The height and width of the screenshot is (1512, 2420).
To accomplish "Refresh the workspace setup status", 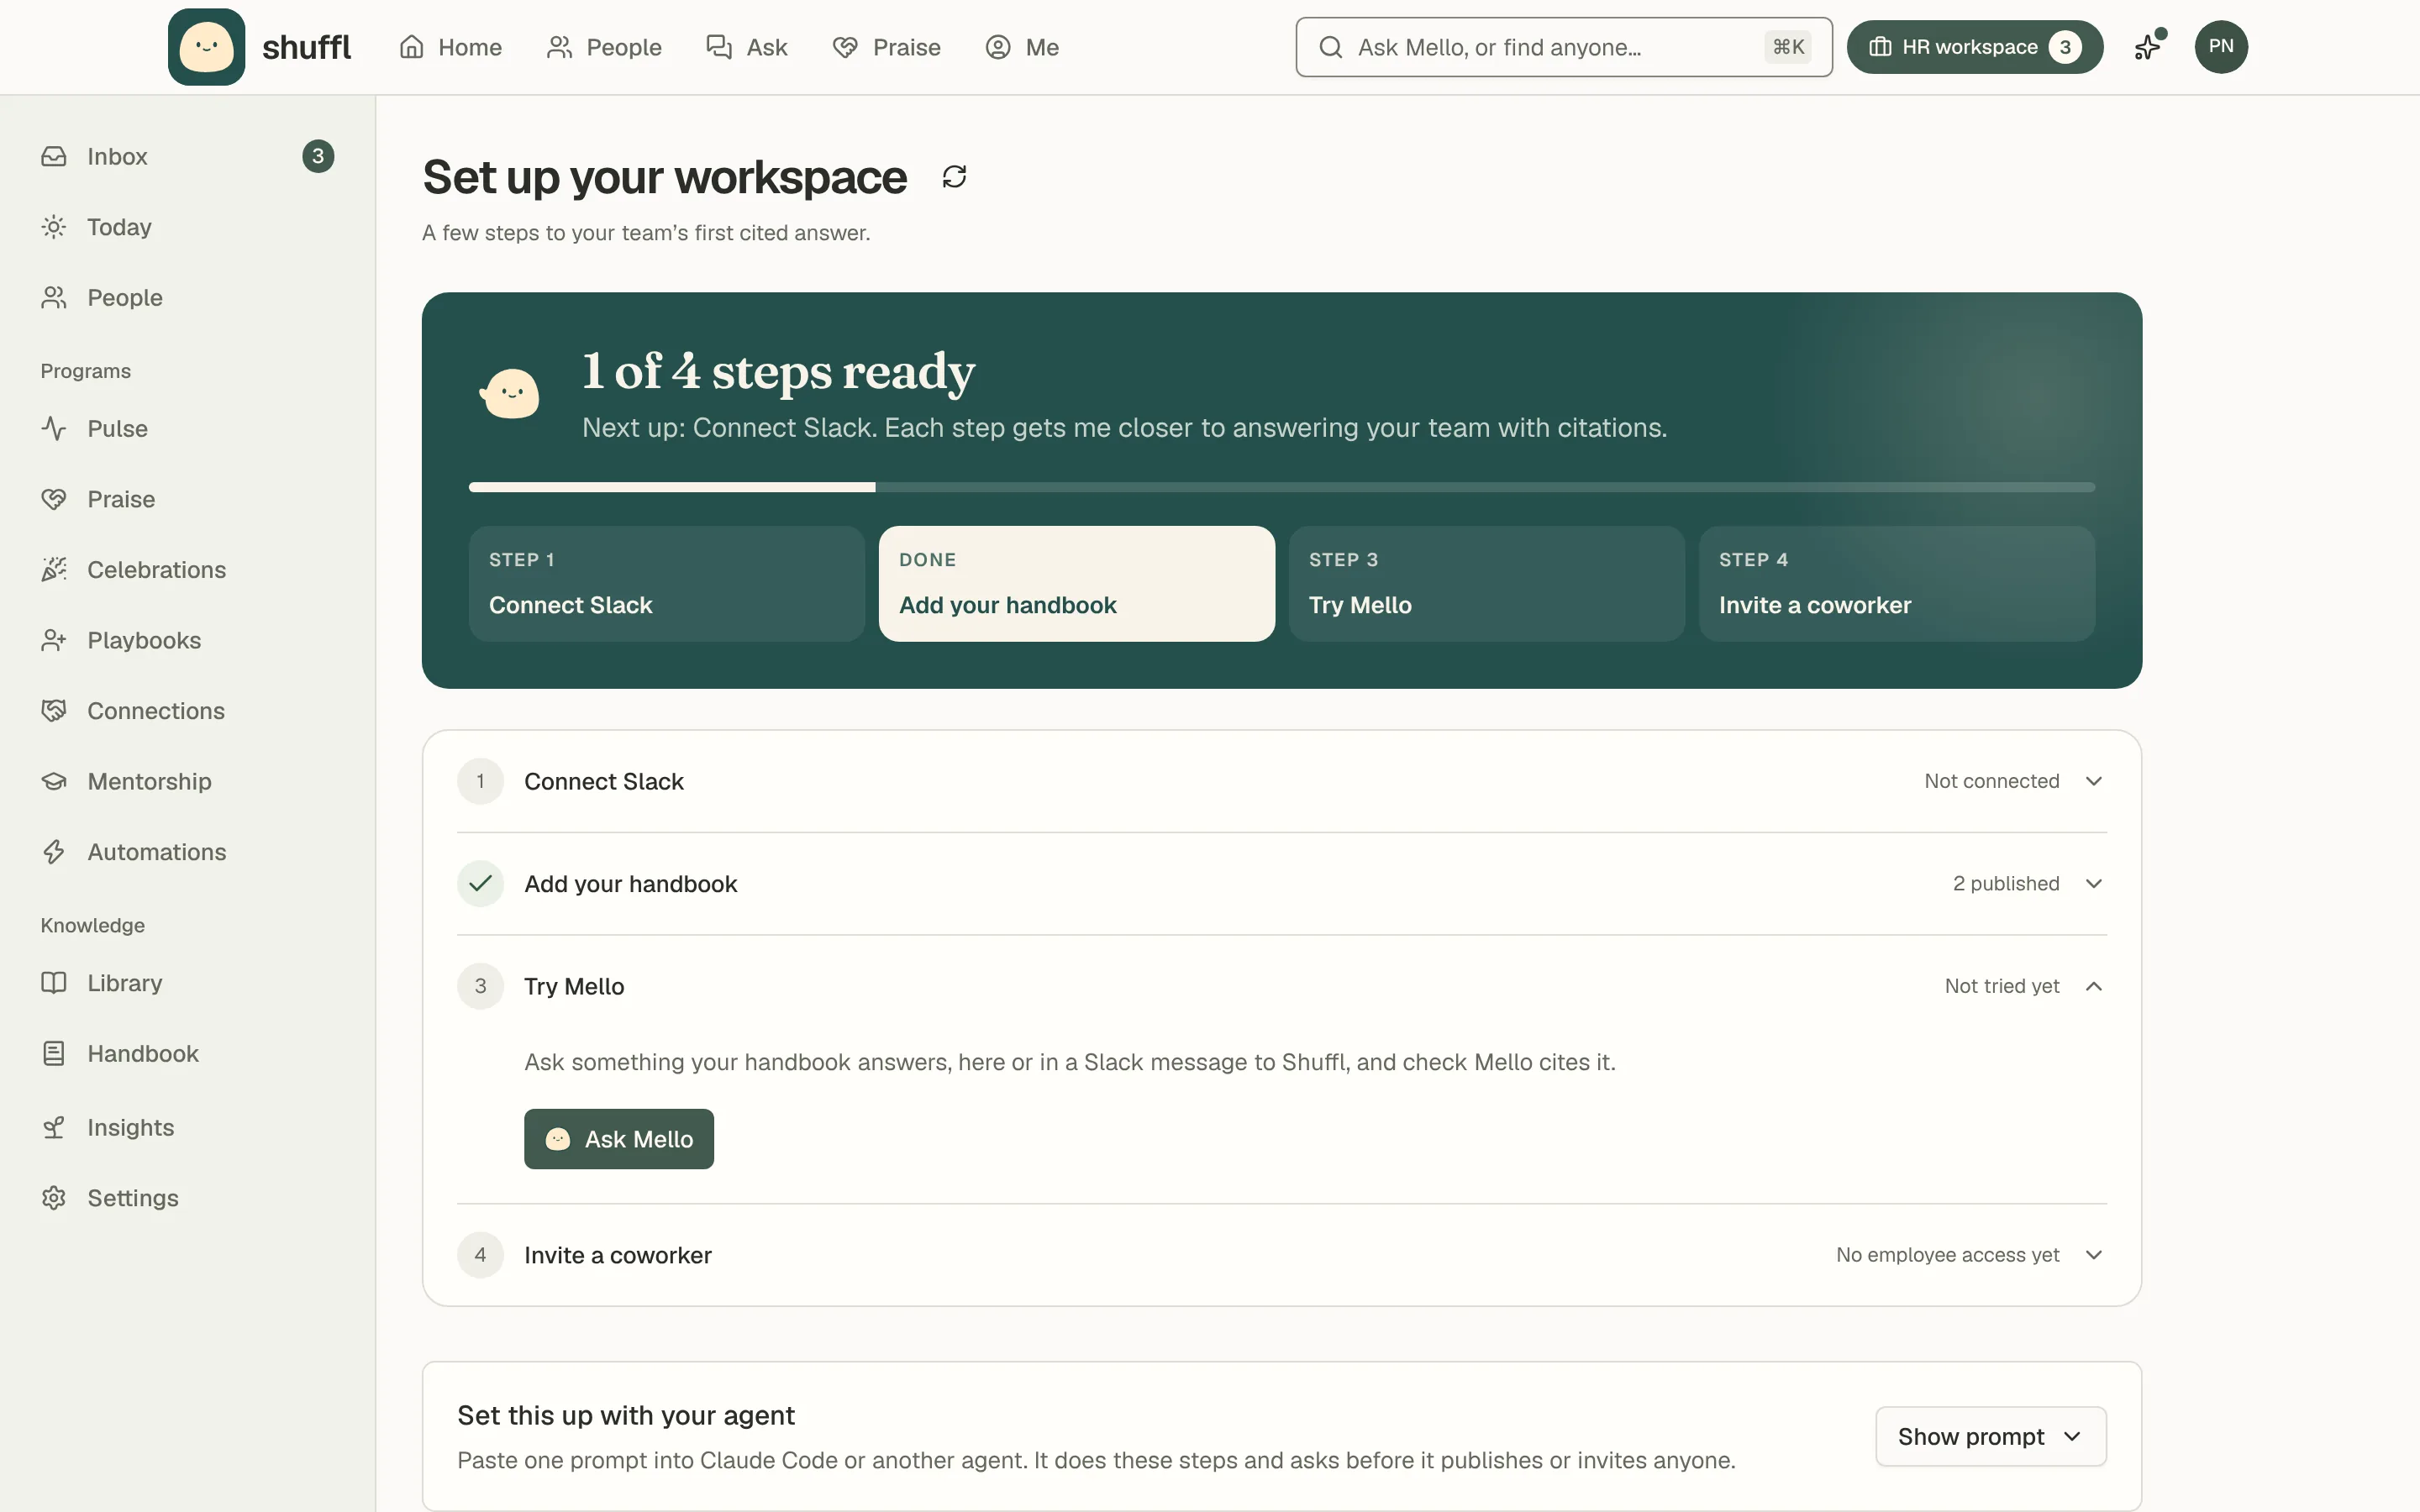I will coord(954,177).
